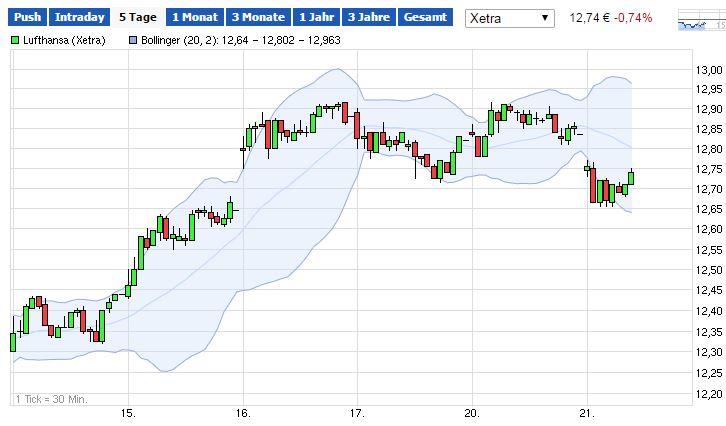Viewport: 726px width, 426px height.
Task: Open the 3 Jahre chart view
Action: click(x=368, y=17)
